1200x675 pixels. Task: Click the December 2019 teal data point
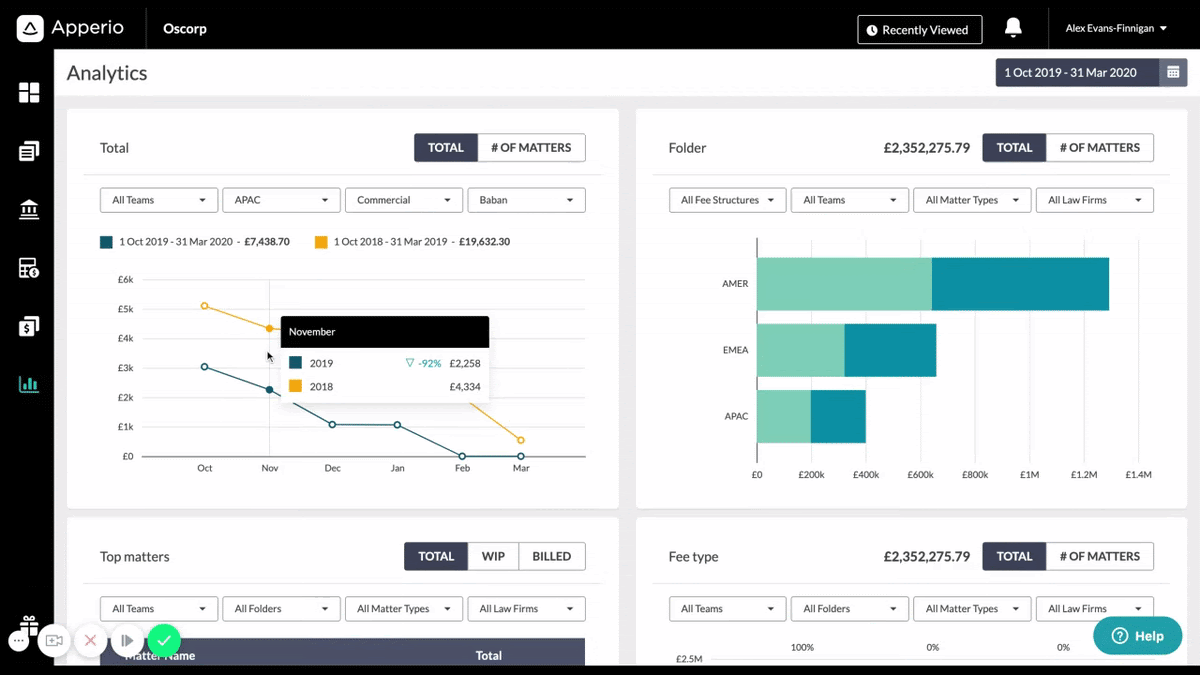(x=333, y=425)
